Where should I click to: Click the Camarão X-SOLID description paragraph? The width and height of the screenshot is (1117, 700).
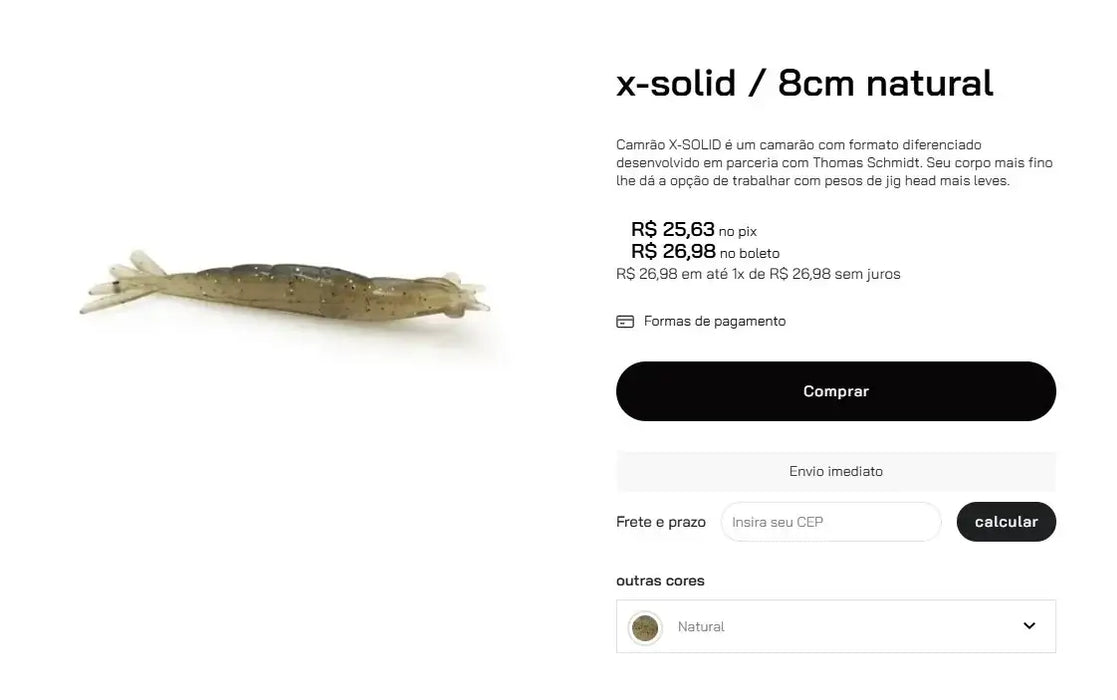pos(834,163)
